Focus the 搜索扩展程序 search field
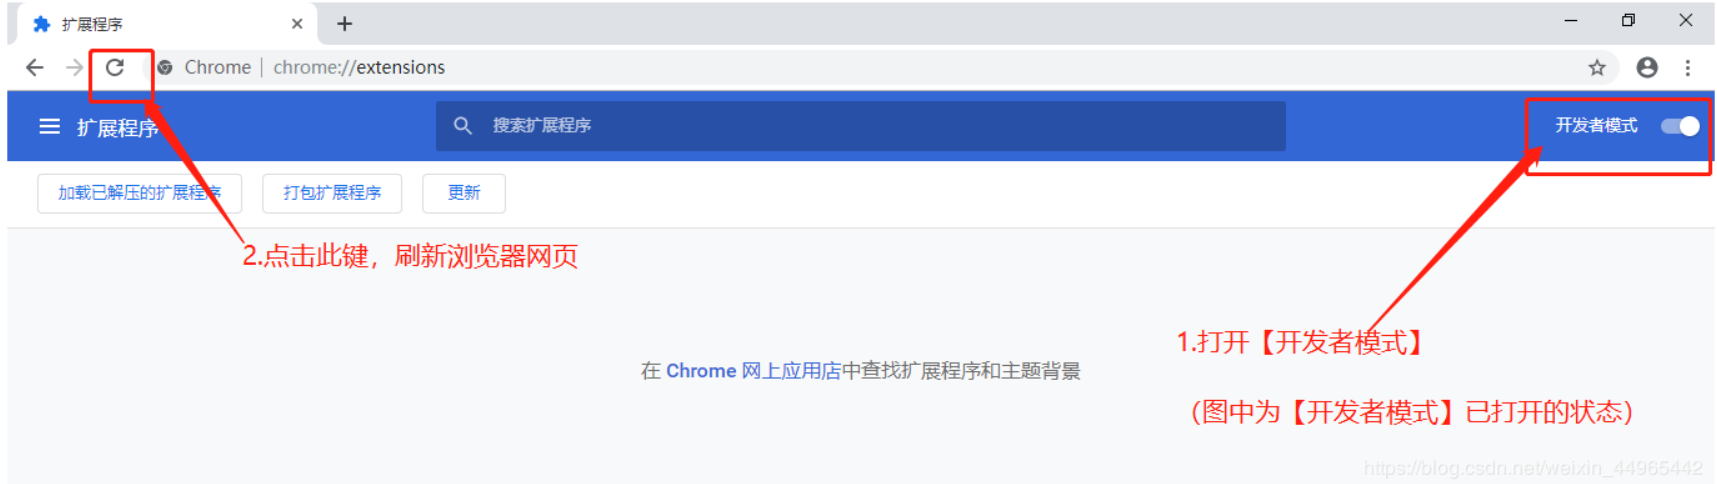The width and height of the screenshot is (1717, 484). (860, 126)
